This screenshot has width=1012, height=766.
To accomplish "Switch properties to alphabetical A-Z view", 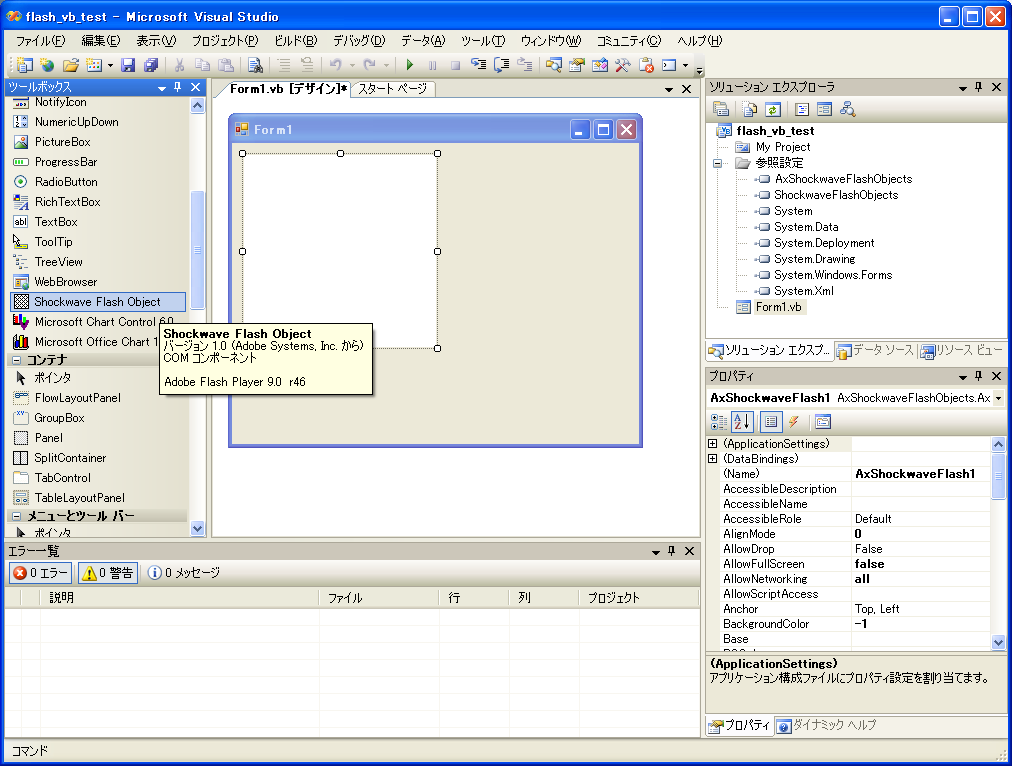I will 742,422.
